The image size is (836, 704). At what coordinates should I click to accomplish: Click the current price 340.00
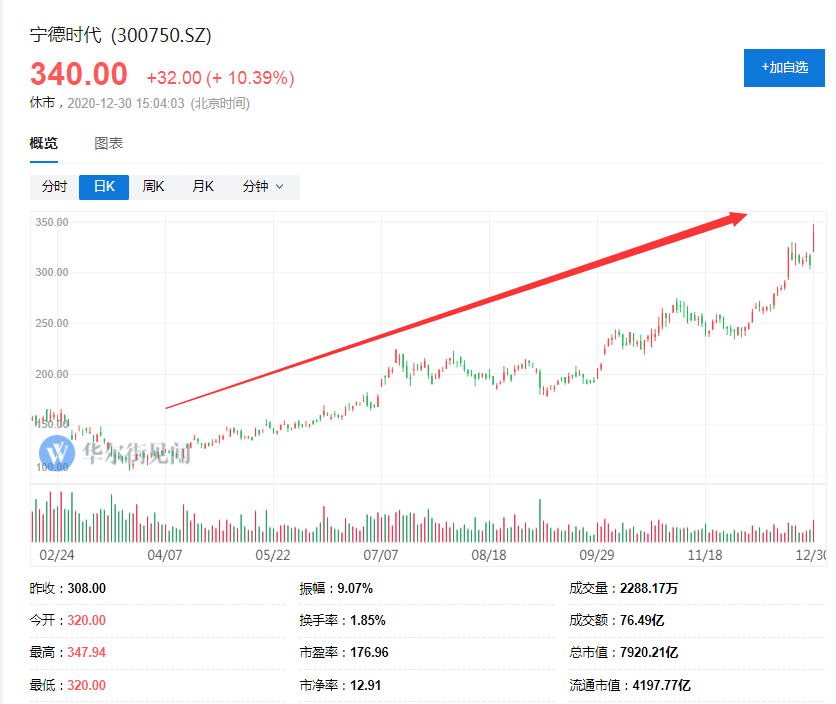(79, 74)
